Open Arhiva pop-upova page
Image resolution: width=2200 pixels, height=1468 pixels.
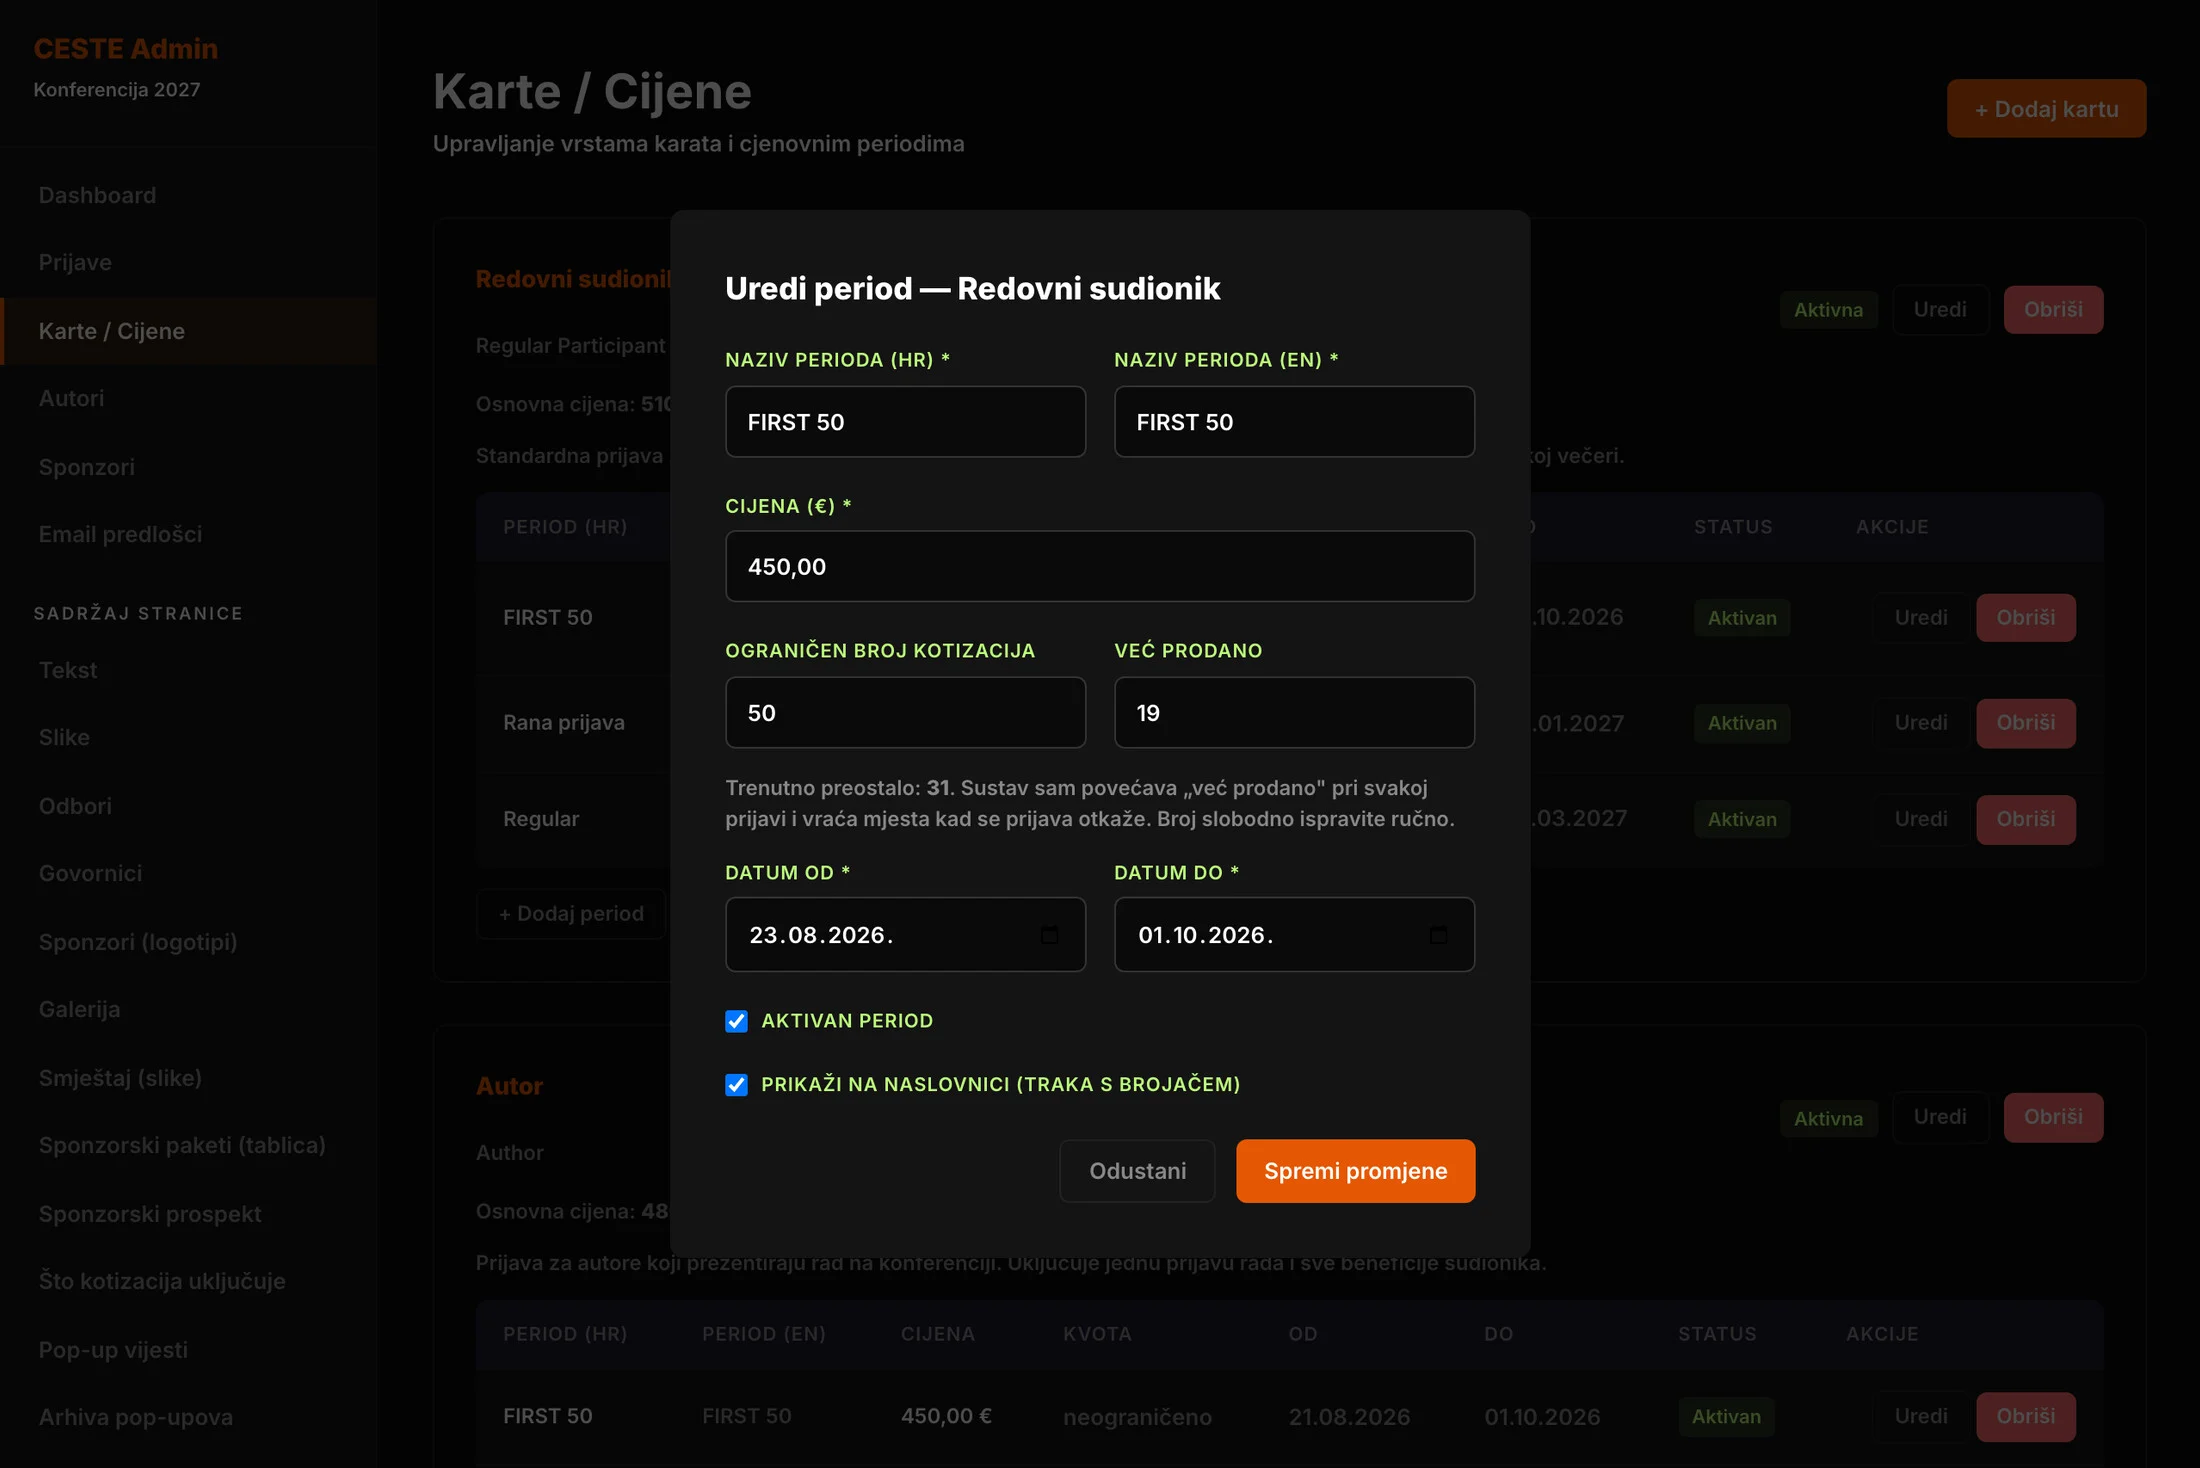point(136,1417)
